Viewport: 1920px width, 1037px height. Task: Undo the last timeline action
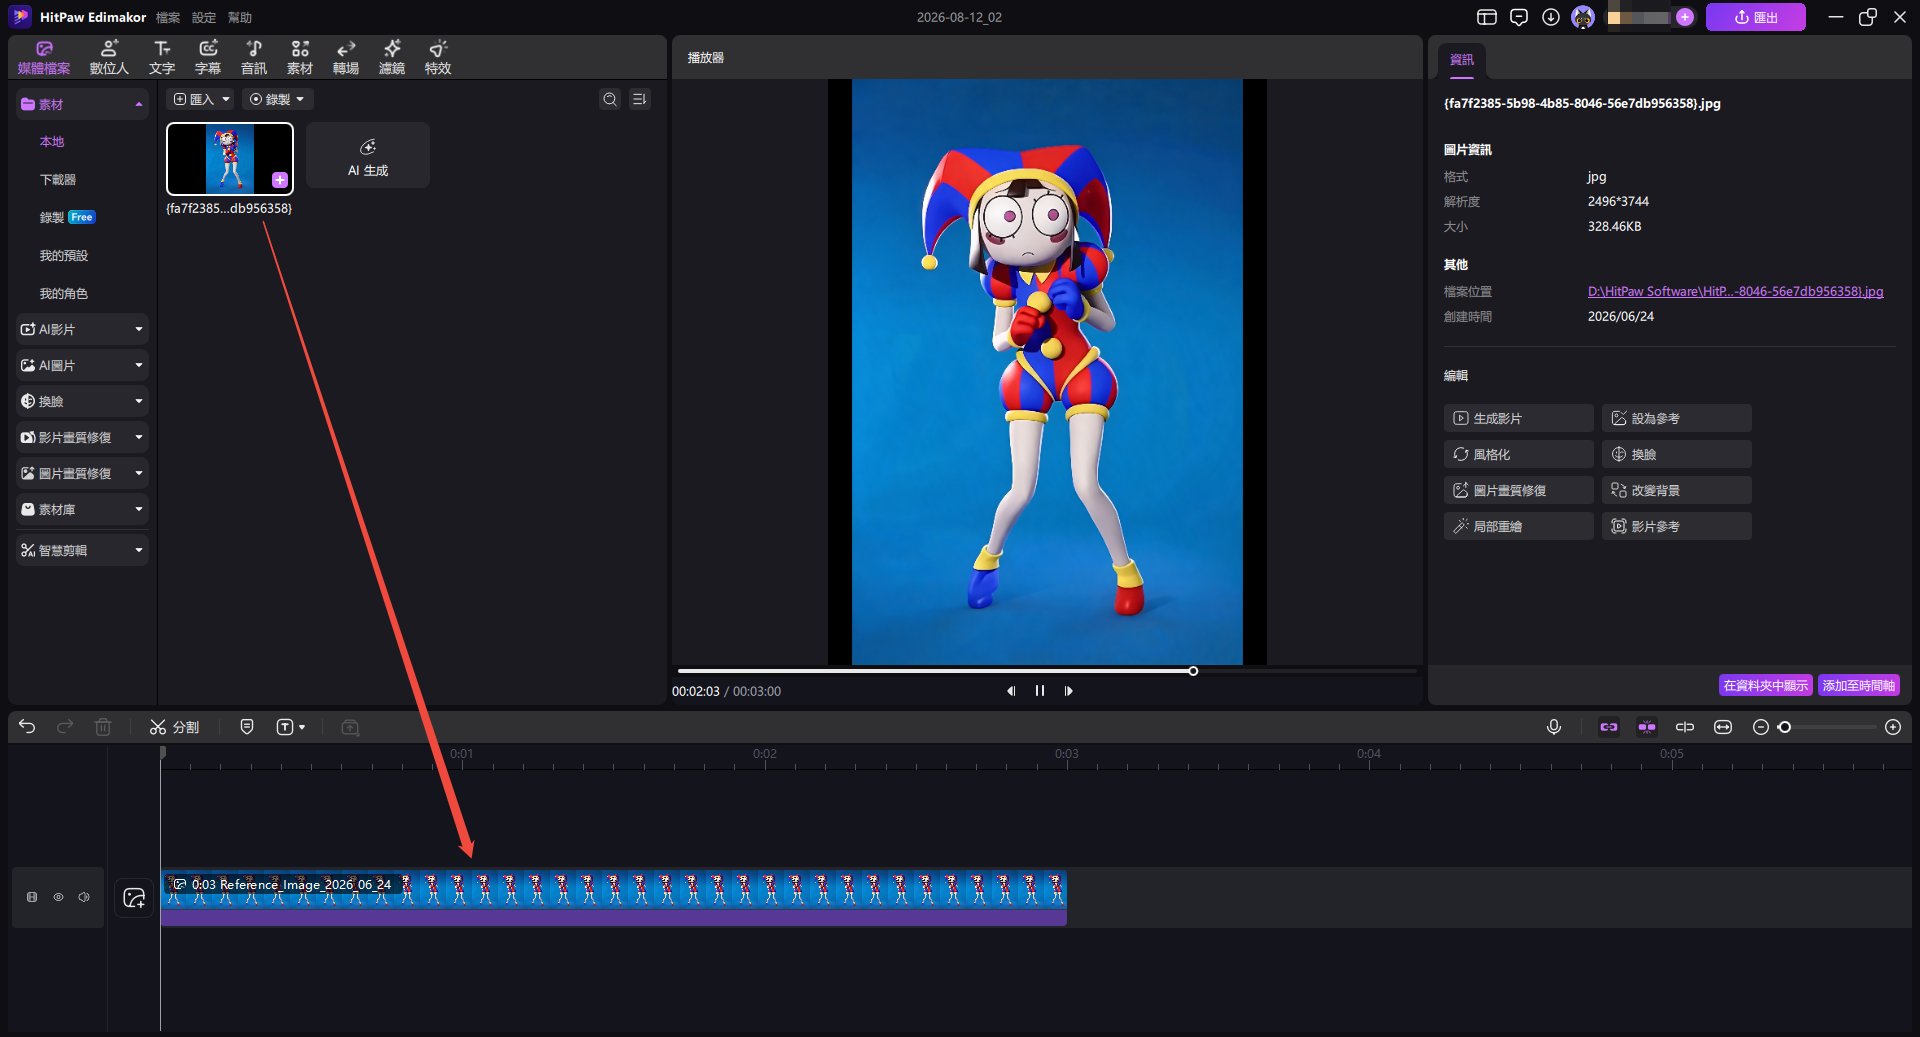[x=27, y=727]
